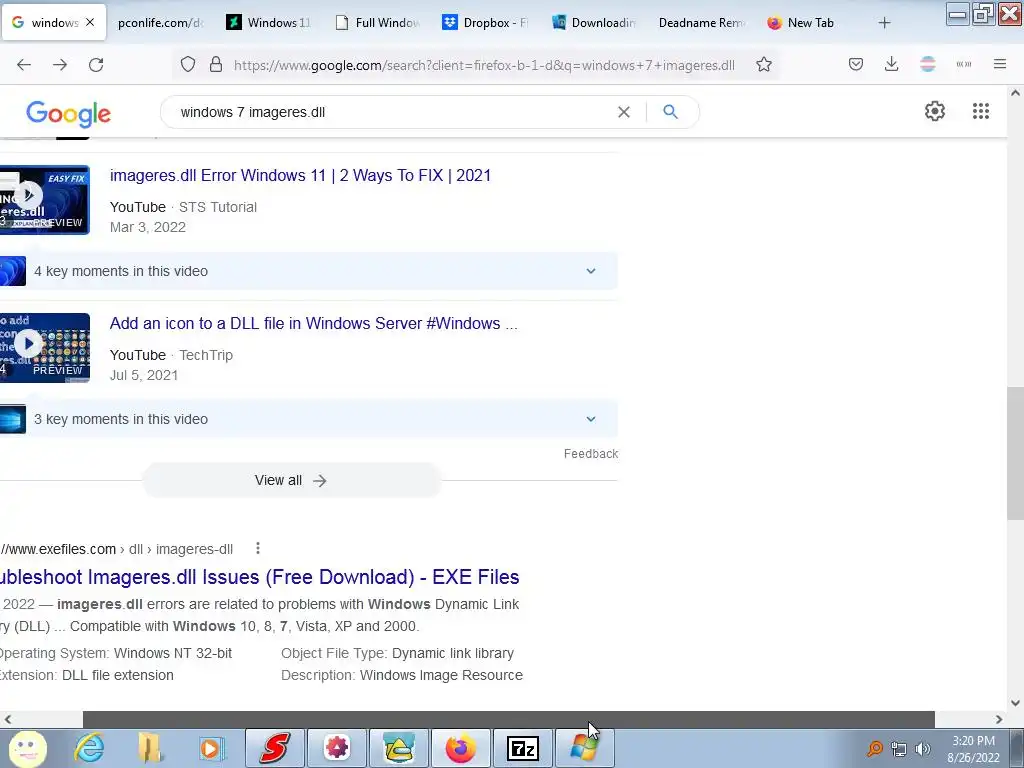Open 7-Zip from the taskbar
Screen dimensions: 1024x768
pos(522,748)
